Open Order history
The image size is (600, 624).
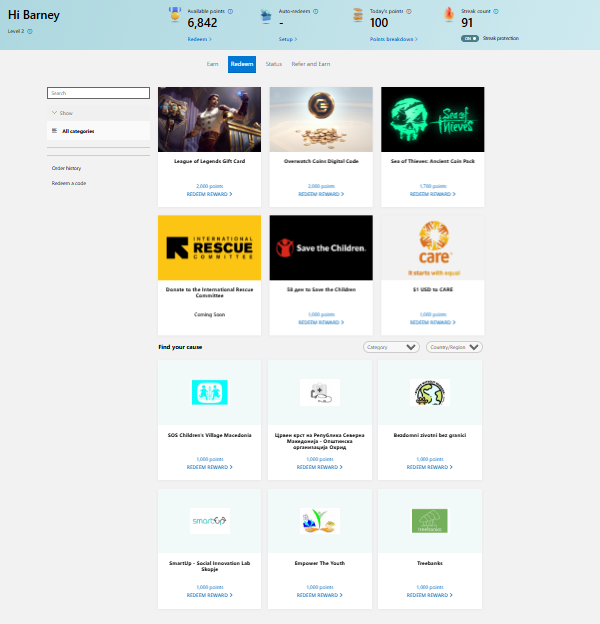click(x=66, y=168)
